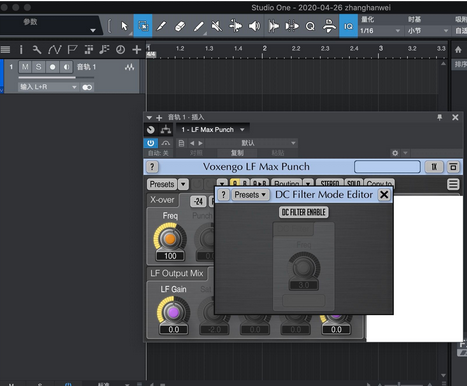This screenshot has width=467, height=386.
Task: Adjust the purple LF Gain knob
Action: point(173,312)
